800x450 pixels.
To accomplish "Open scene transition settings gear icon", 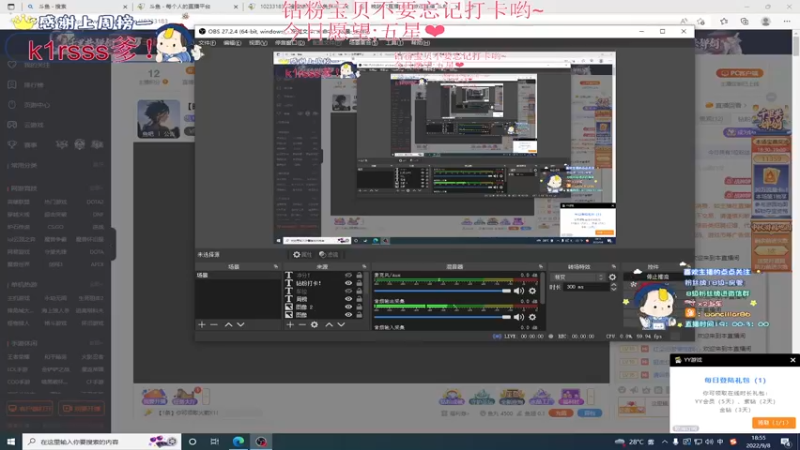I will (612, 277).
